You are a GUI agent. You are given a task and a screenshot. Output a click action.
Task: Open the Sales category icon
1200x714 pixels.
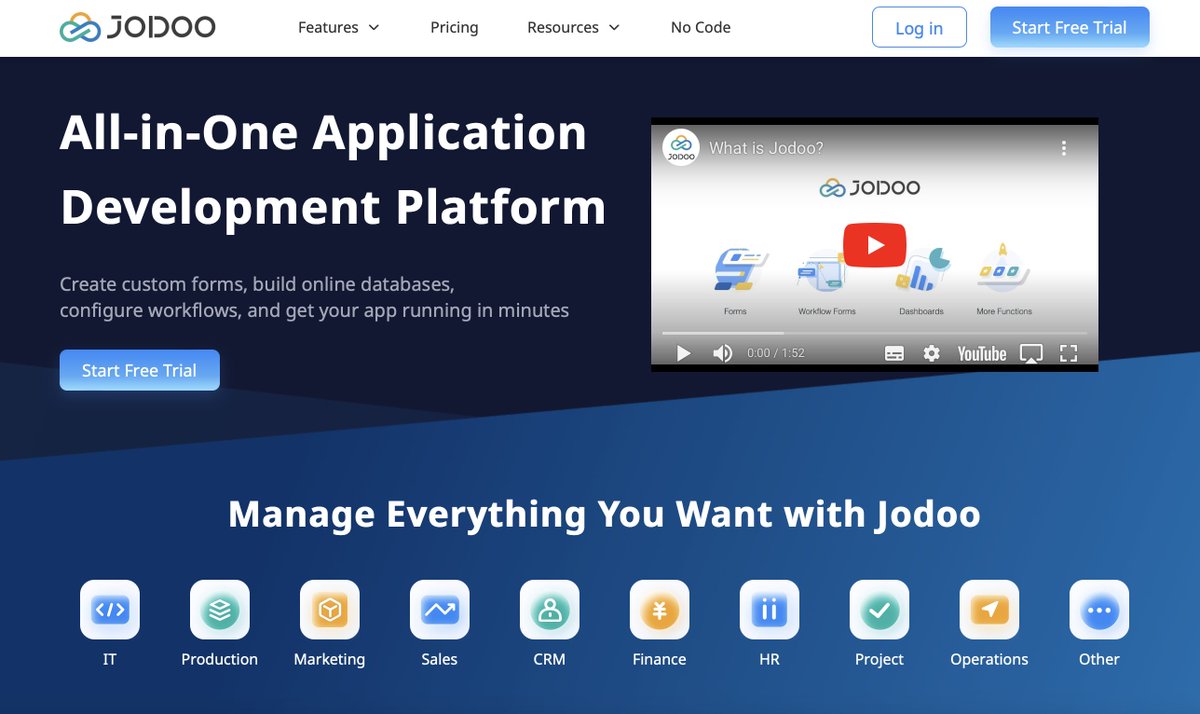click(440, 609)
